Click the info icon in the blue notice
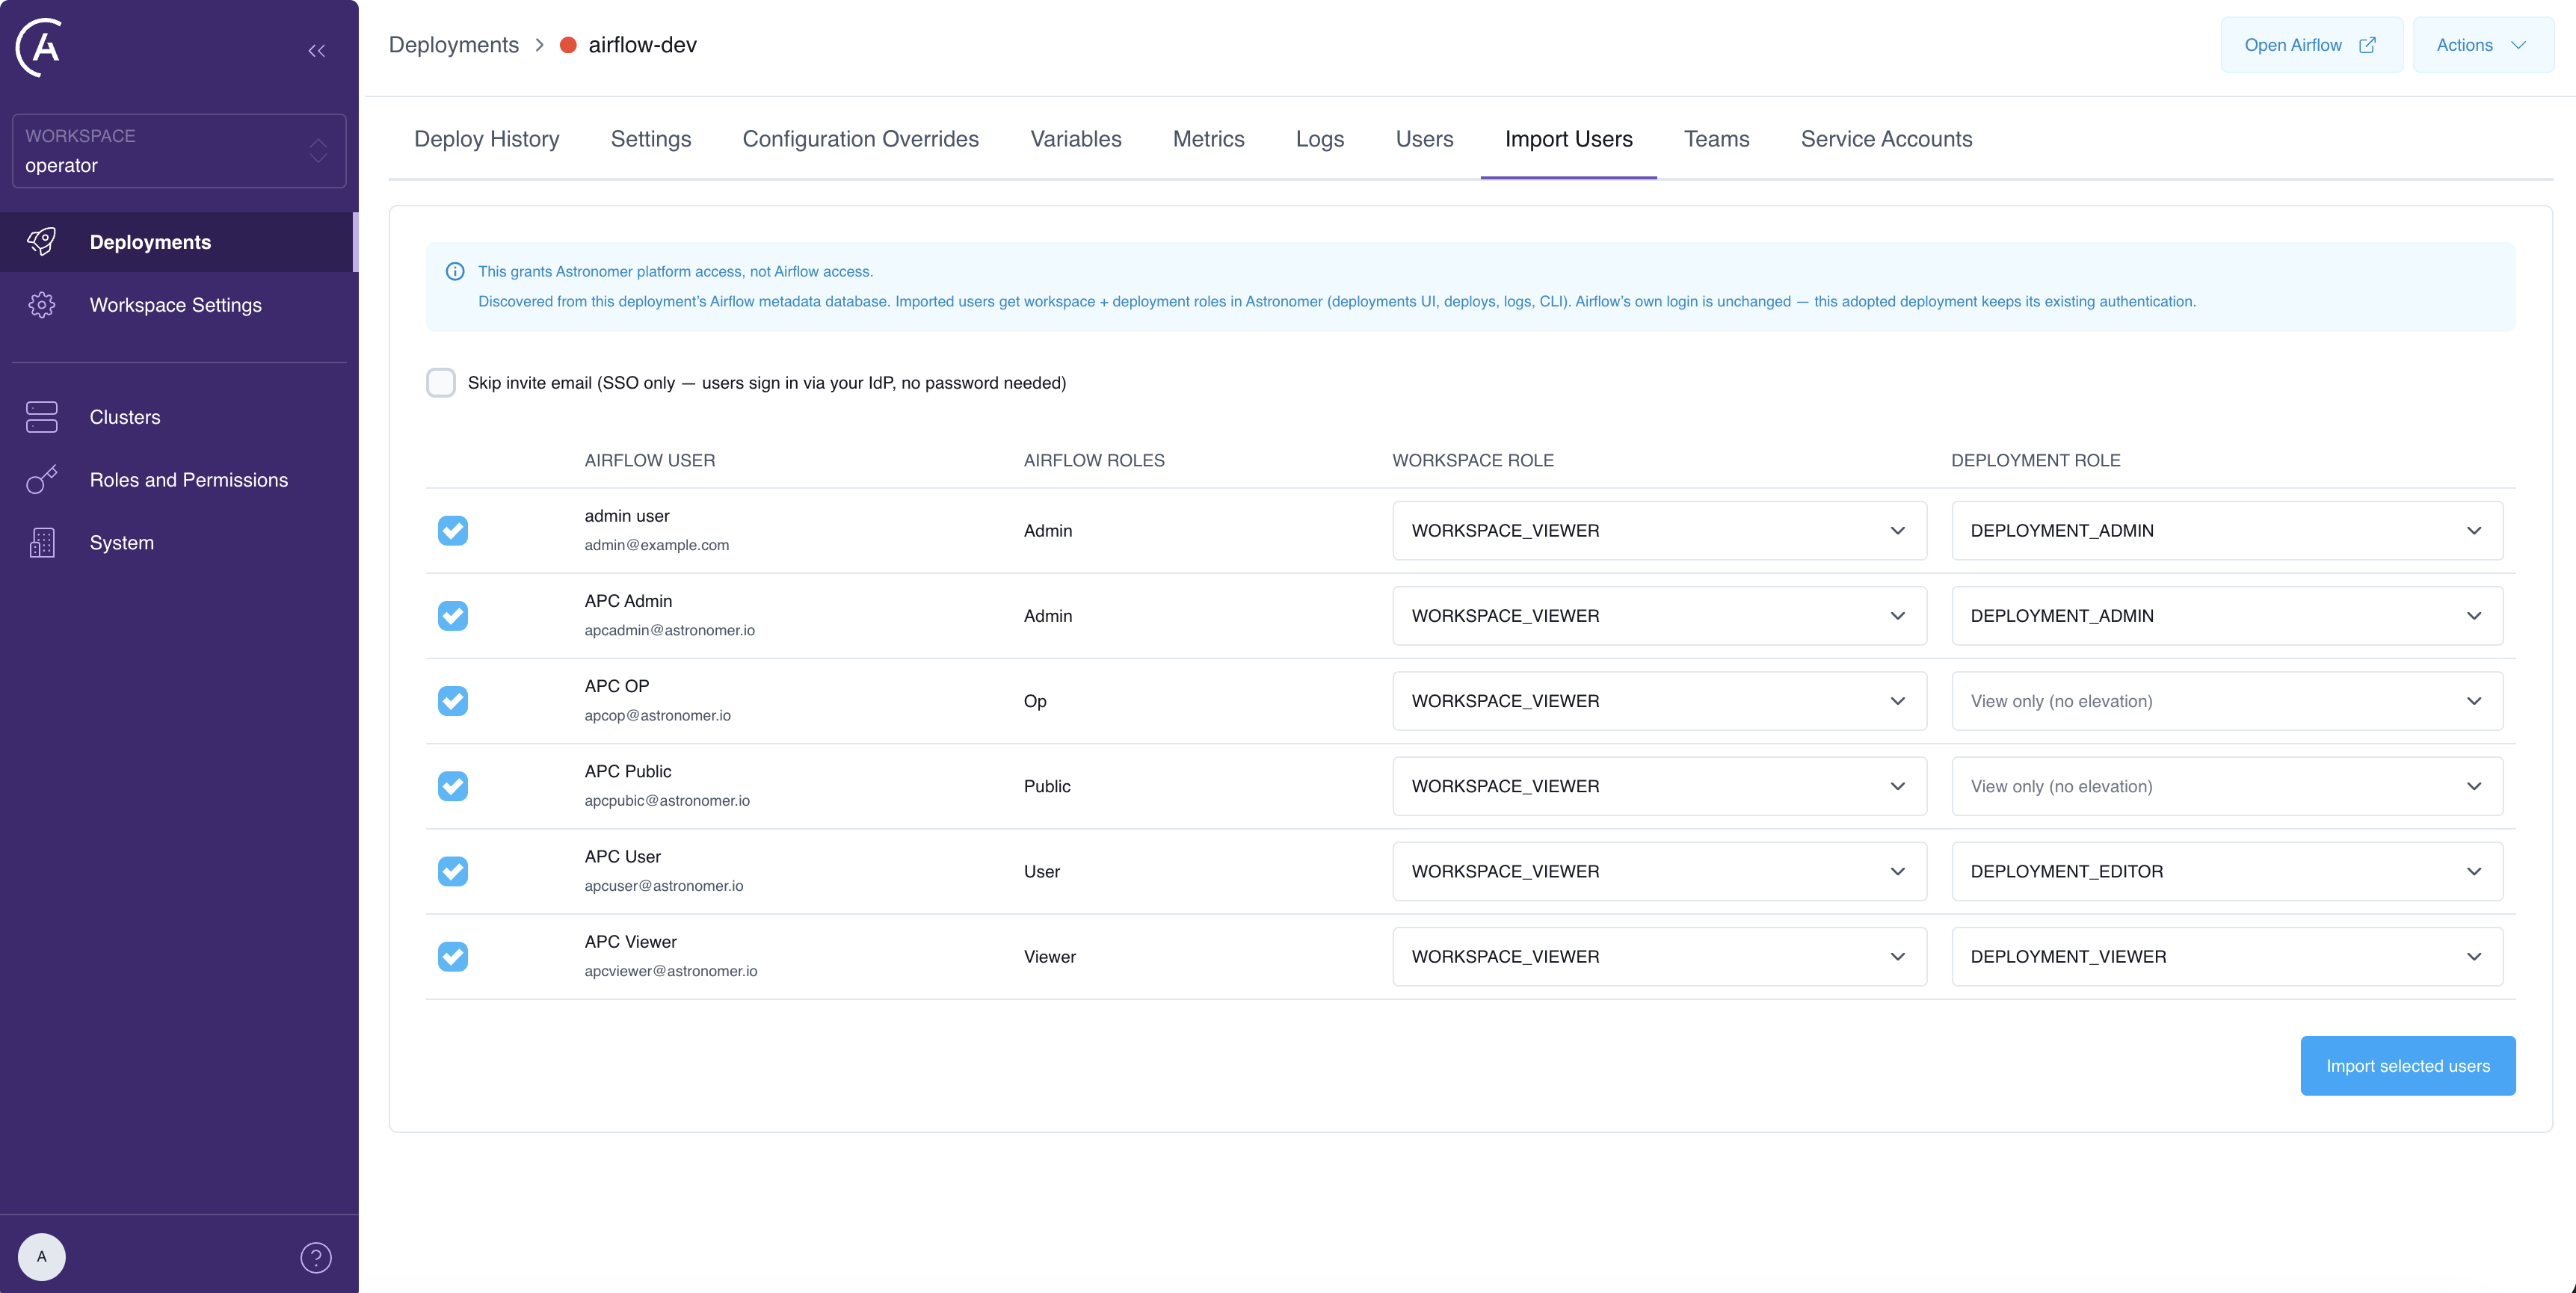 [x=455, y=271]
